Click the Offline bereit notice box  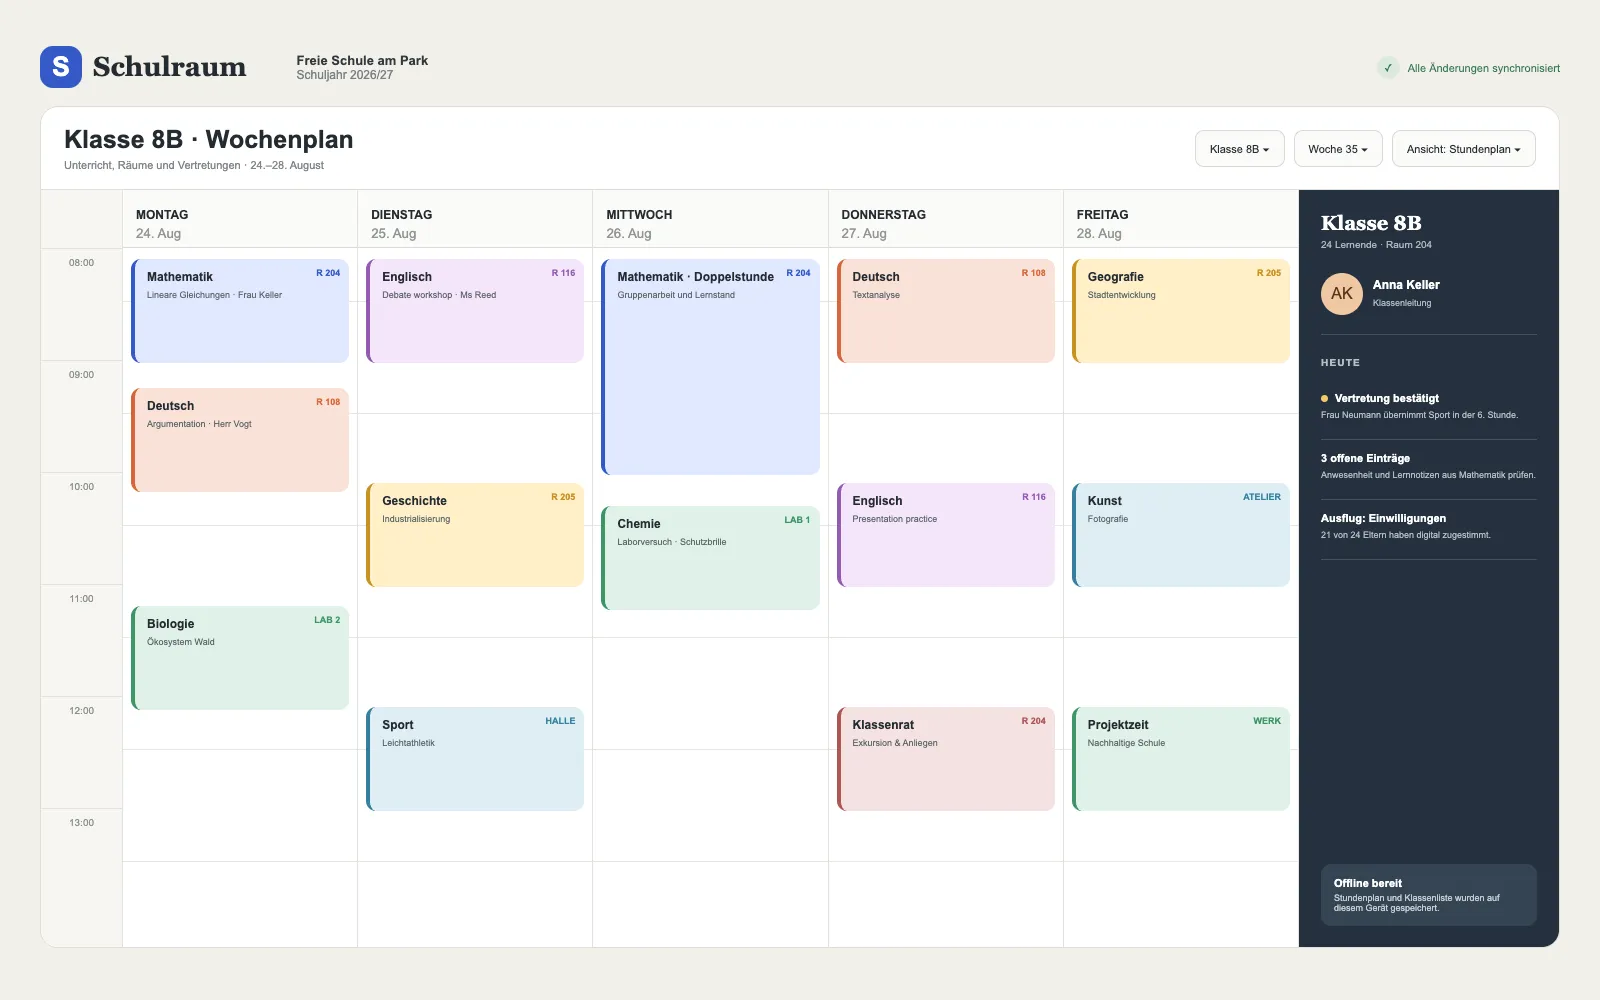[1429, 895]
